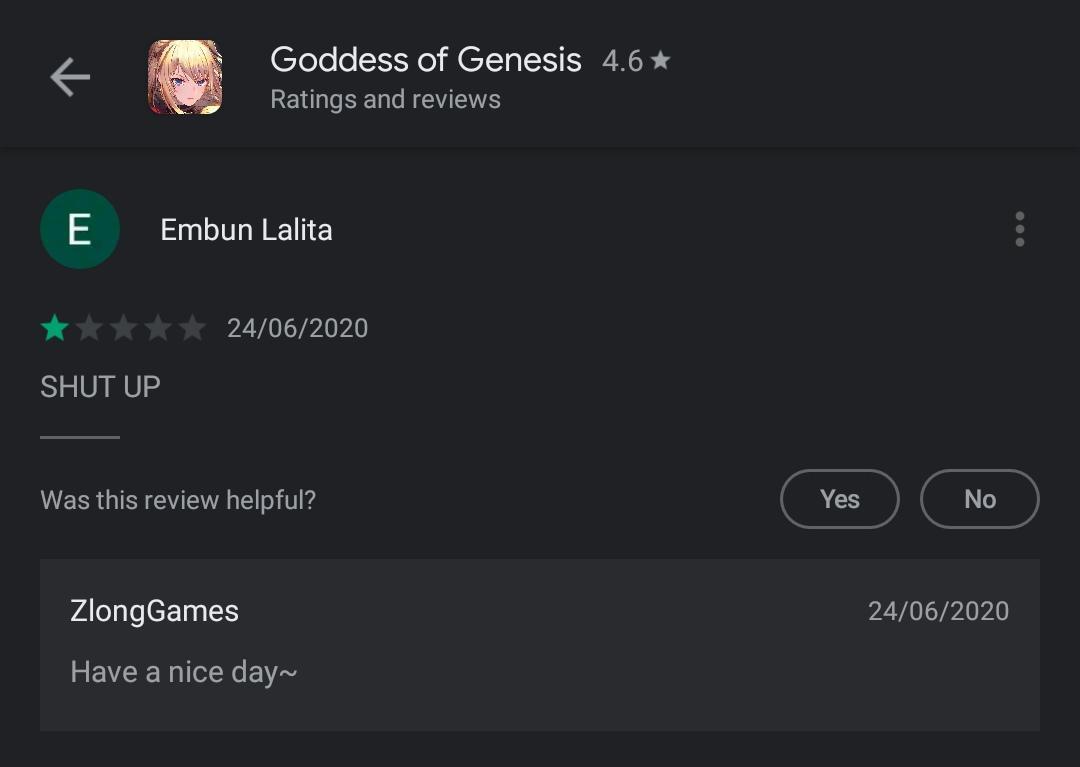Click the star next to the 4.6 rating
1080x767 pixels.
(660, 61)
